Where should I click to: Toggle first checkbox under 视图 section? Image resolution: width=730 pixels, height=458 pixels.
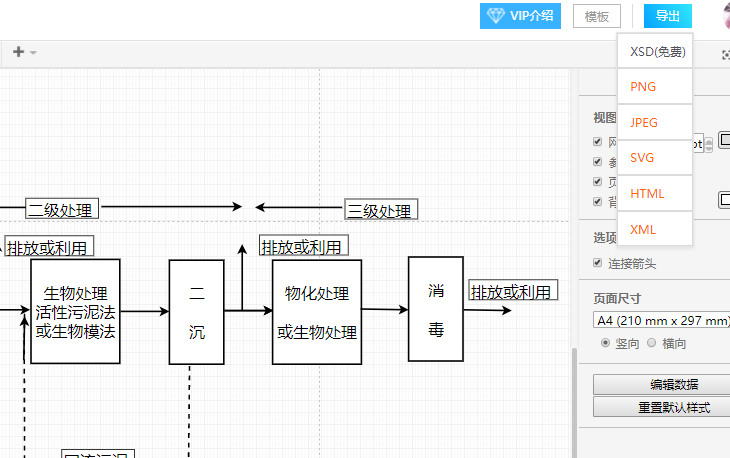coord(598,141)
